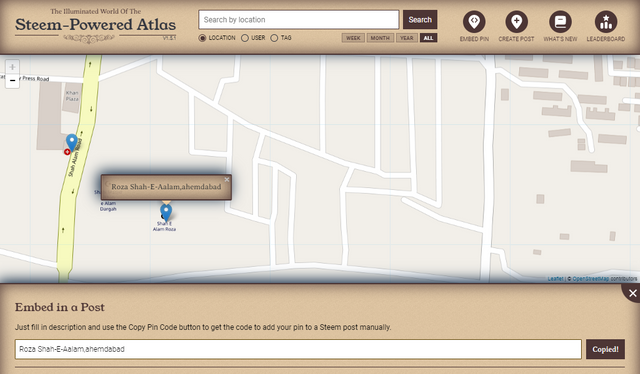Click the pin description input field

(x=298, y=349)
